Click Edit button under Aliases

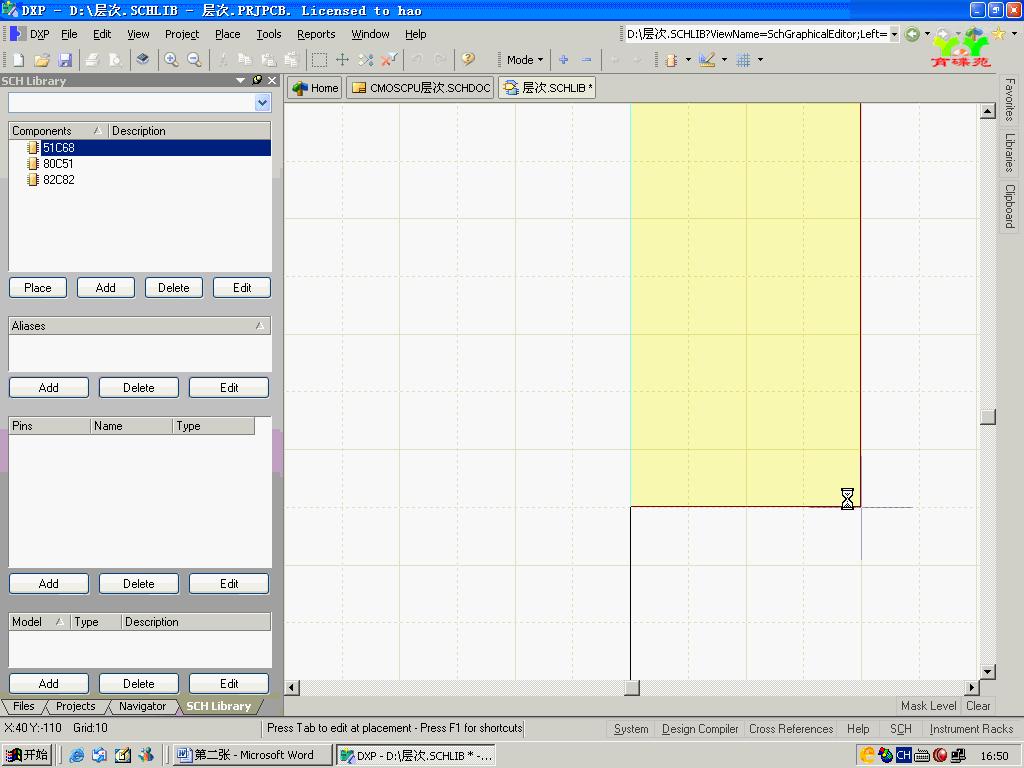coord(229,388)
